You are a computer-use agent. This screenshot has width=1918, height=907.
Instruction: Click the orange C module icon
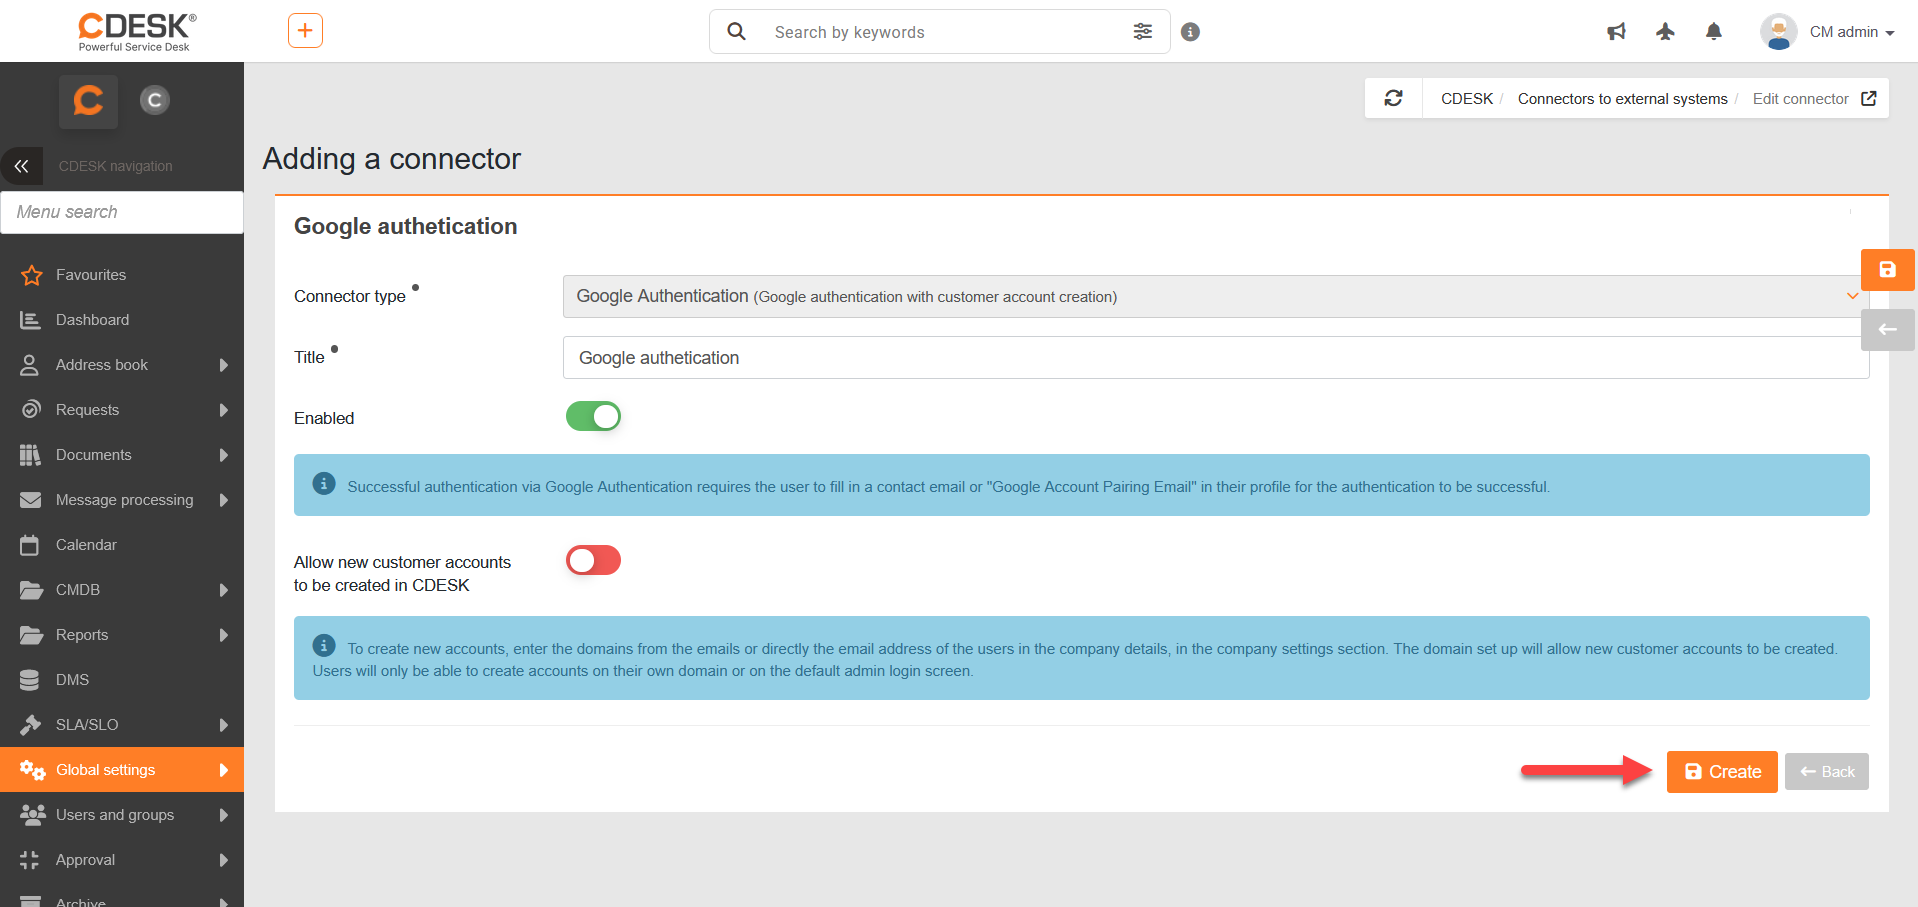[x=88, y=101]
